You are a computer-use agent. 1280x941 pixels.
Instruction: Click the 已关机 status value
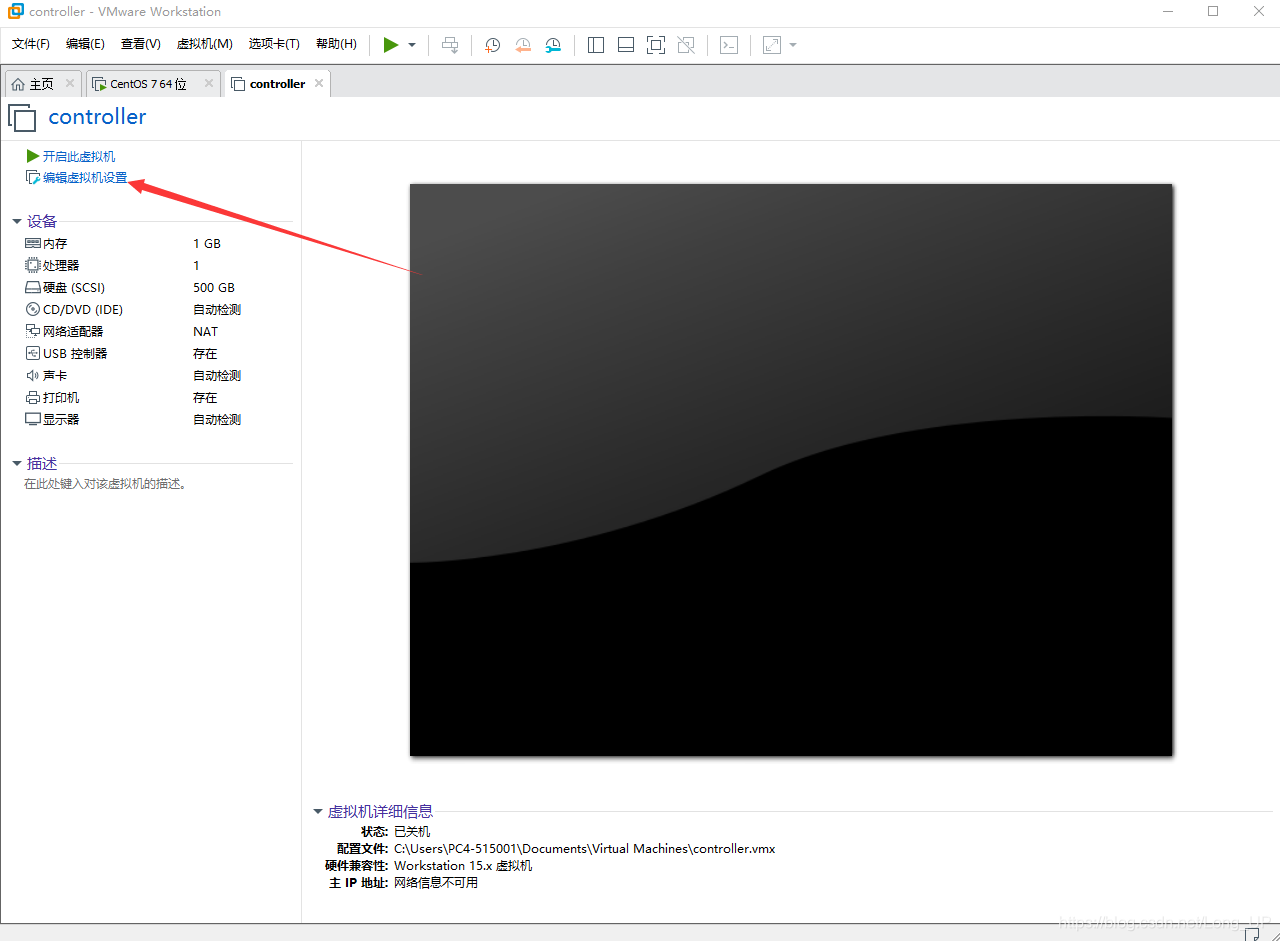tap(412, 832)
